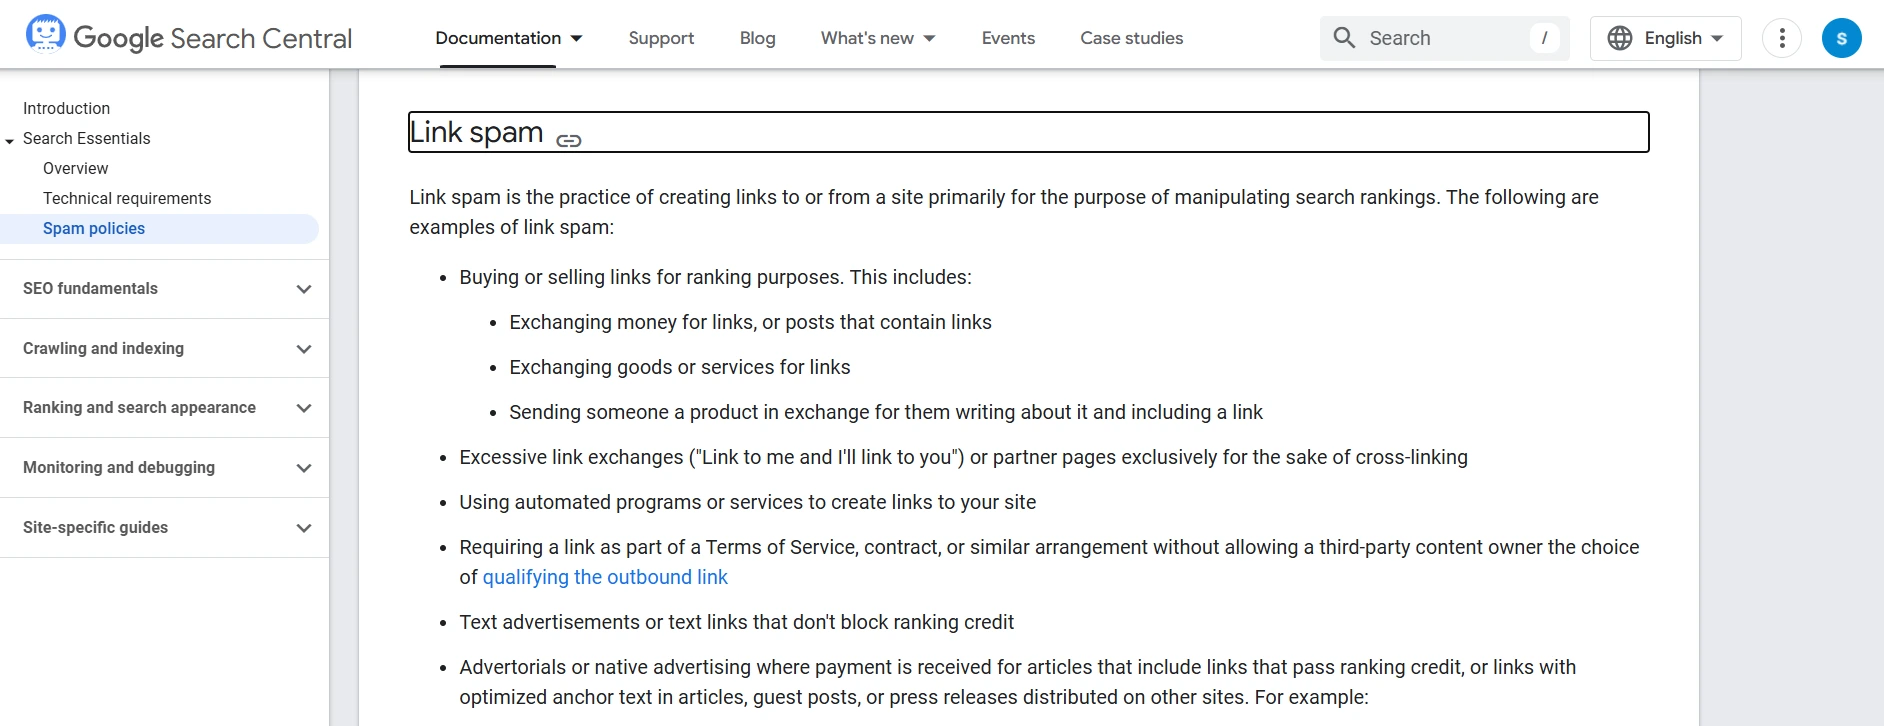This screenshot has height=726, width=1884.
Task: Click the Google Search Central logo
Action: pyautogui.click(x=190, y=36)
